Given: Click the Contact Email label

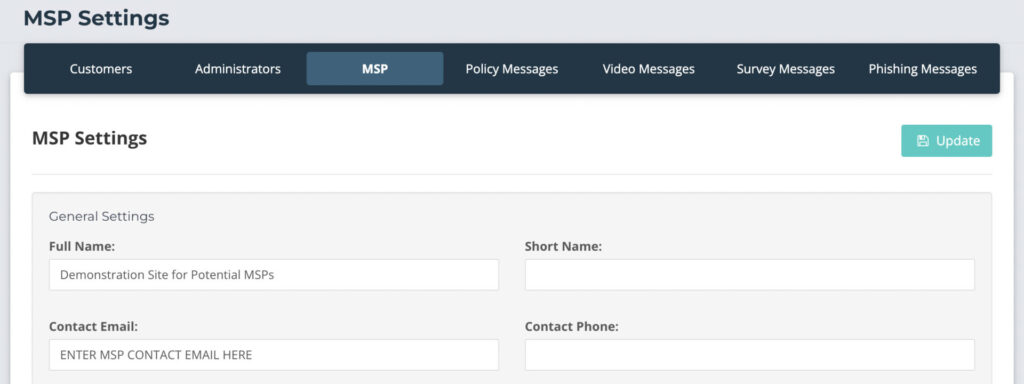Looking at the screenshot, I should point(93,327).
